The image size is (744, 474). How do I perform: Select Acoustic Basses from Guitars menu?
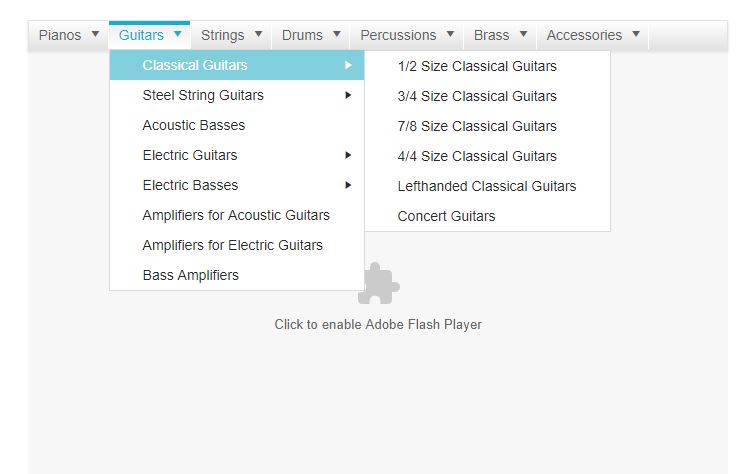[x=194, y=125]
